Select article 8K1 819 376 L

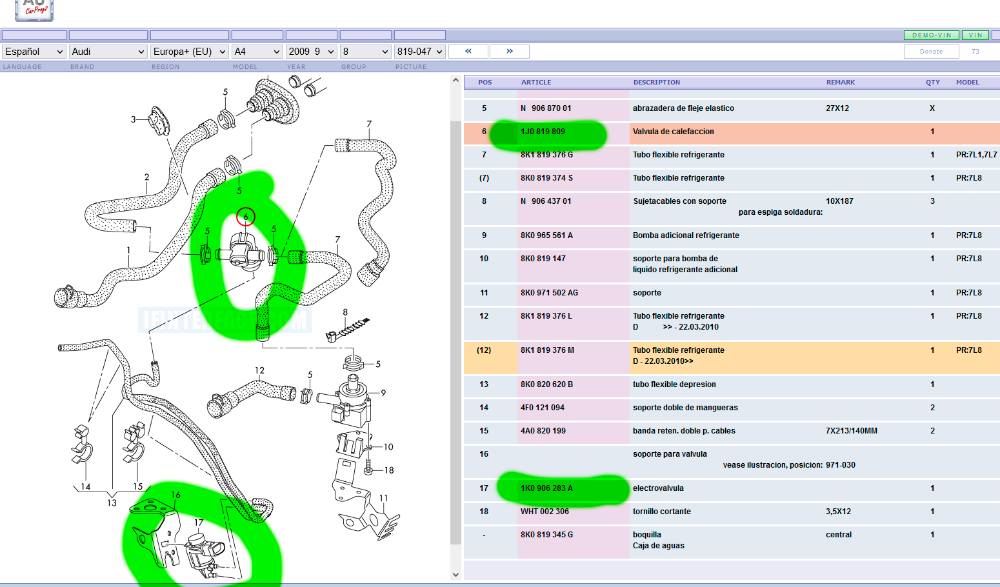pos(546,316)
